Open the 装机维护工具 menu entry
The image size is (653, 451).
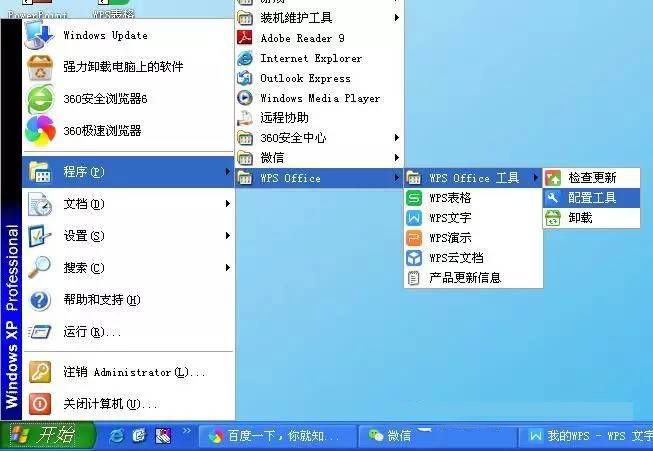[319, 17]
